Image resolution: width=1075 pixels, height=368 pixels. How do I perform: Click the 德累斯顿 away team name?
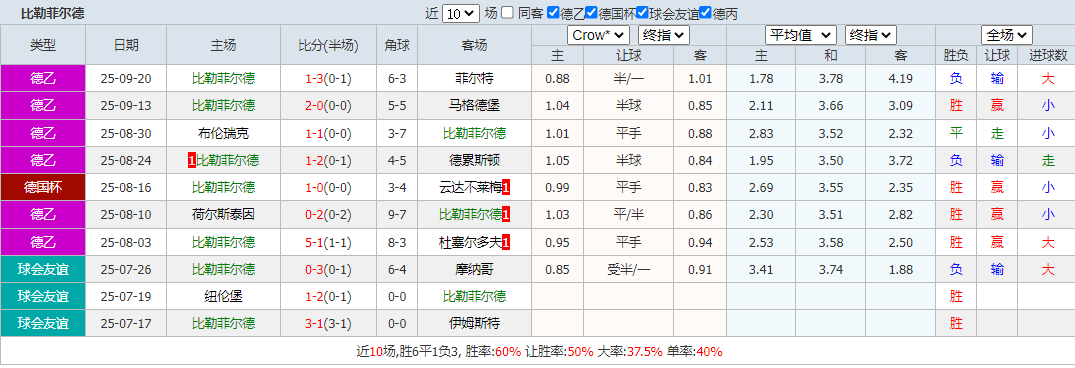tap(474, 160)
